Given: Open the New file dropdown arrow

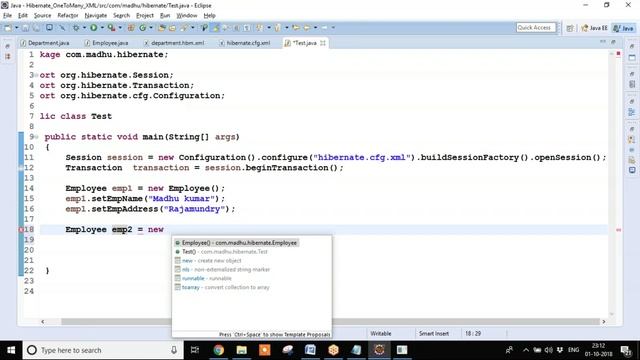Looking at the screenshot, I should [16, 28].
